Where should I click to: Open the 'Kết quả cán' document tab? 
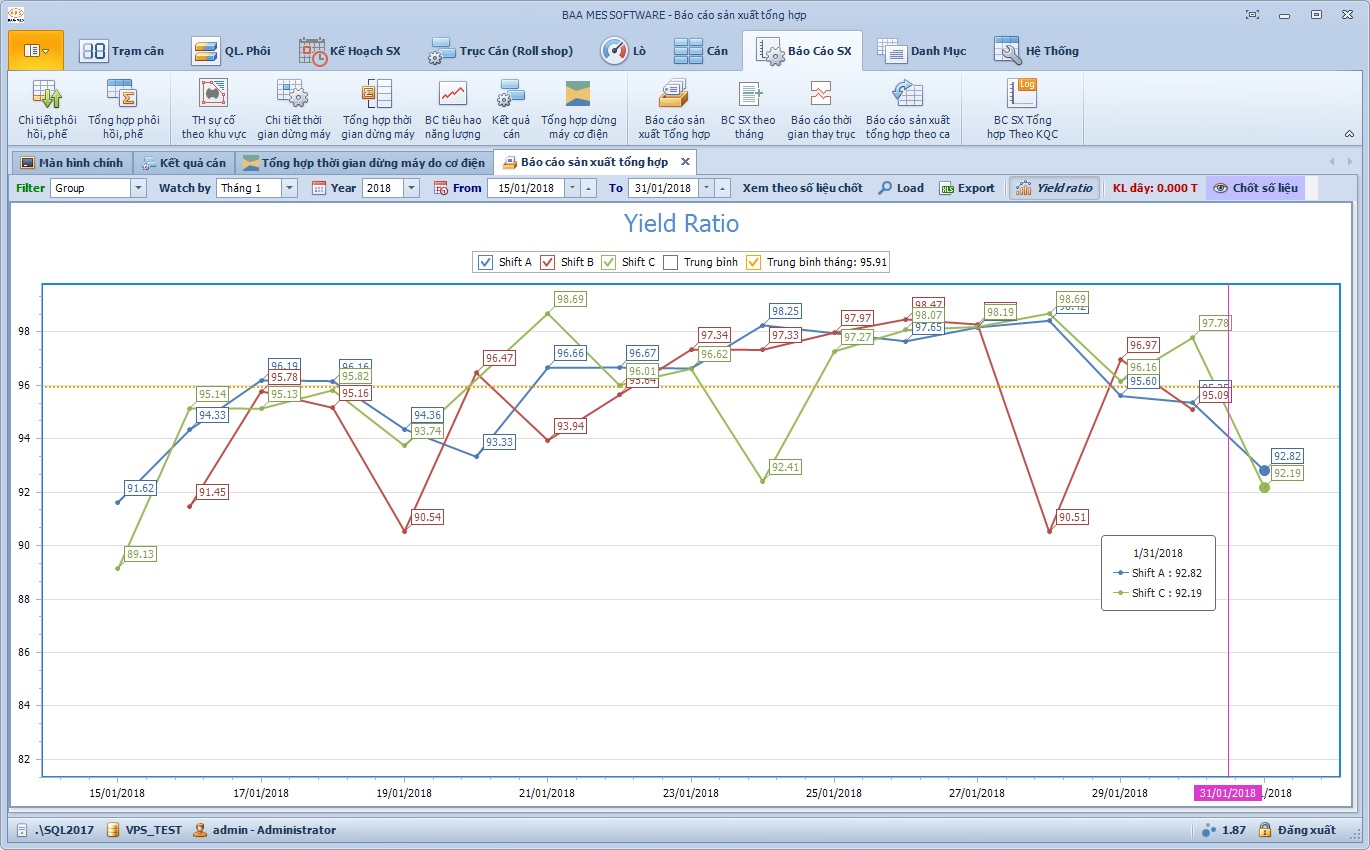coord(183,162)
